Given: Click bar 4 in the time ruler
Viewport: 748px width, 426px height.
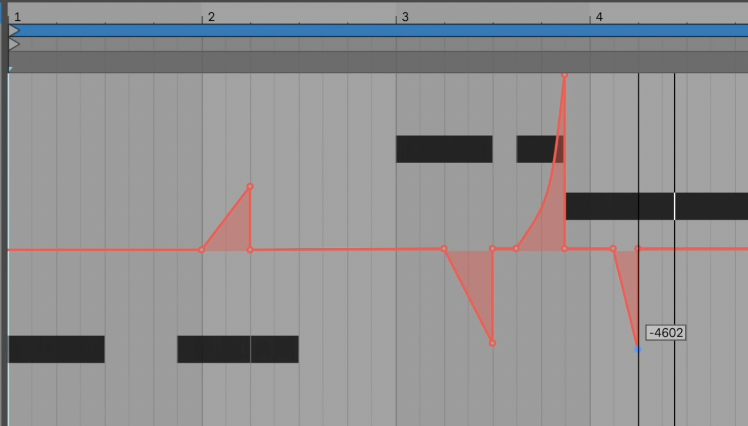Looking at the screenshot, I should point(599,17).
